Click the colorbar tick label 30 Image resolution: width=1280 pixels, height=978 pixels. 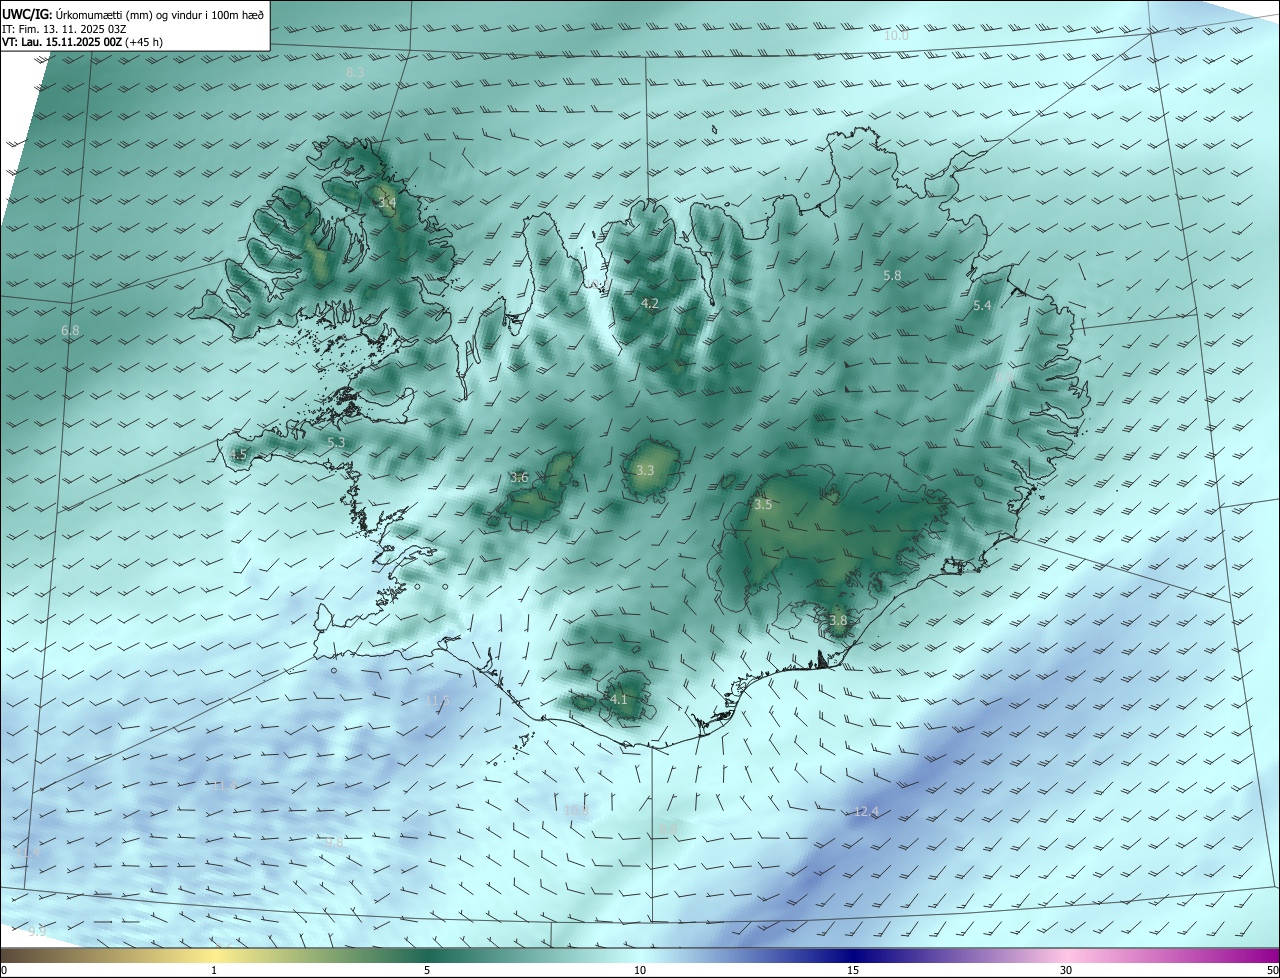tap(1066, 970)
